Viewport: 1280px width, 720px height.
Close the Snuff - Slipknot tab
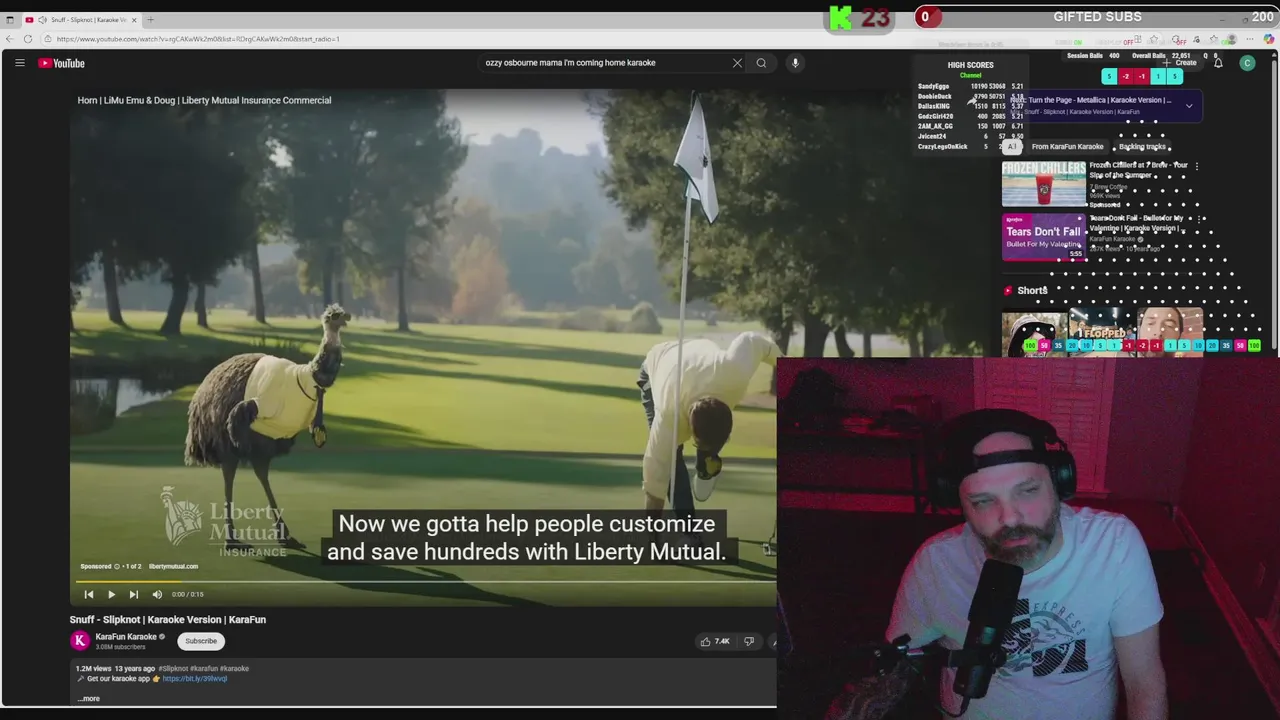pos(134,20)
